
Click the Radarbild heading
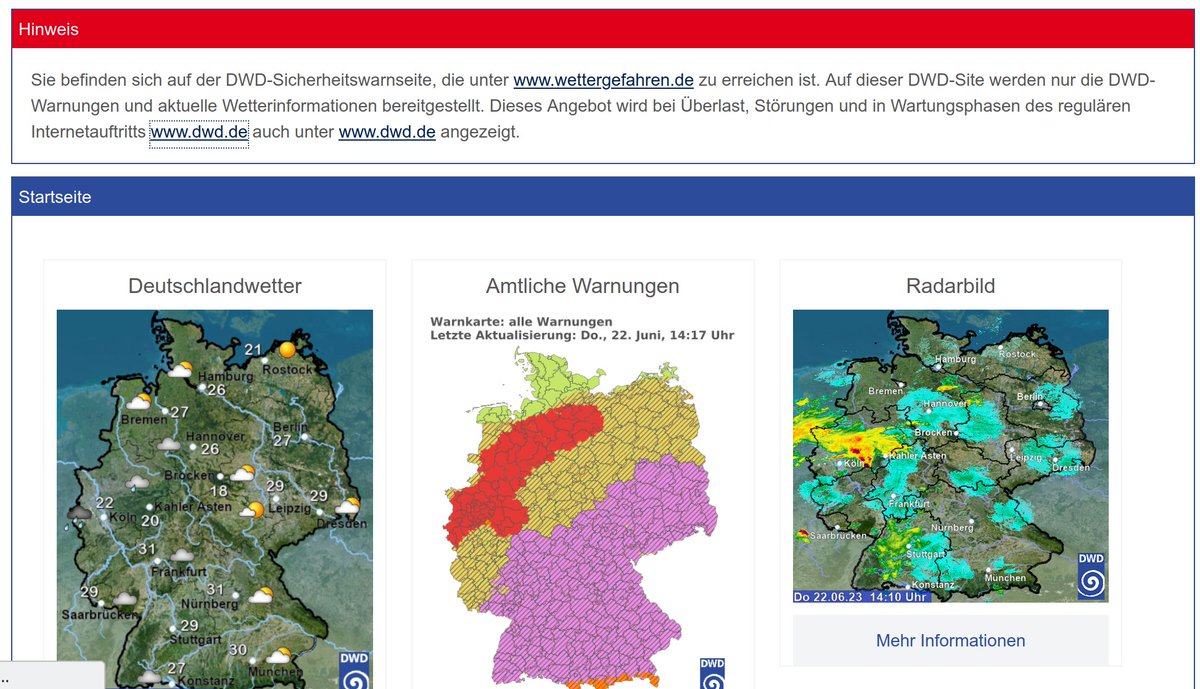950,286
